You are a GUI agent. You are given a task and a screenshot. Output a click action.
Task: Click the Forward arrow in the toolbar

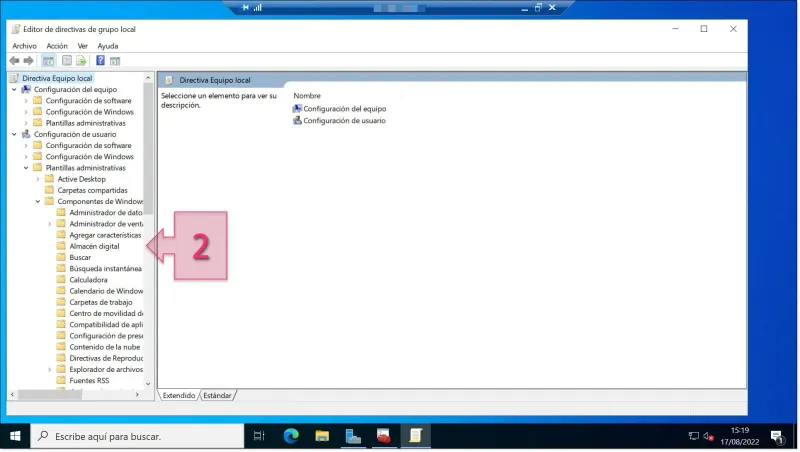tap(29, 61)
